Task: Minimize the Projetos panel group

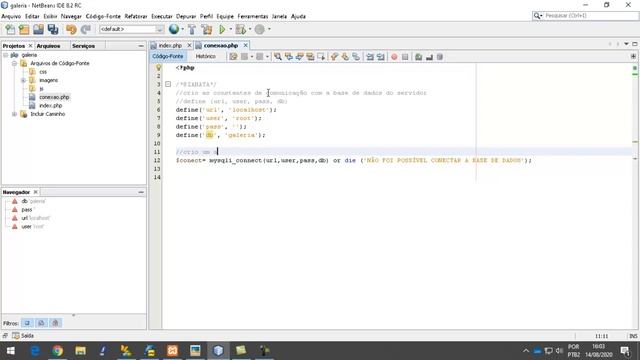Action: [141, 46]
